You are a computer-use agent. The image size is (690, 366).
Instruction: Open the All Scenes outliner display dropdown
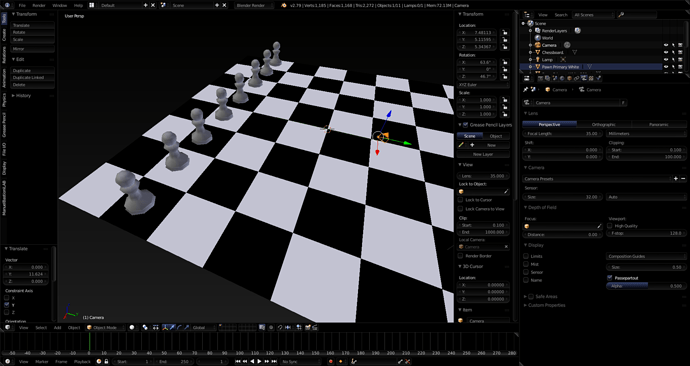coord(593,15)
